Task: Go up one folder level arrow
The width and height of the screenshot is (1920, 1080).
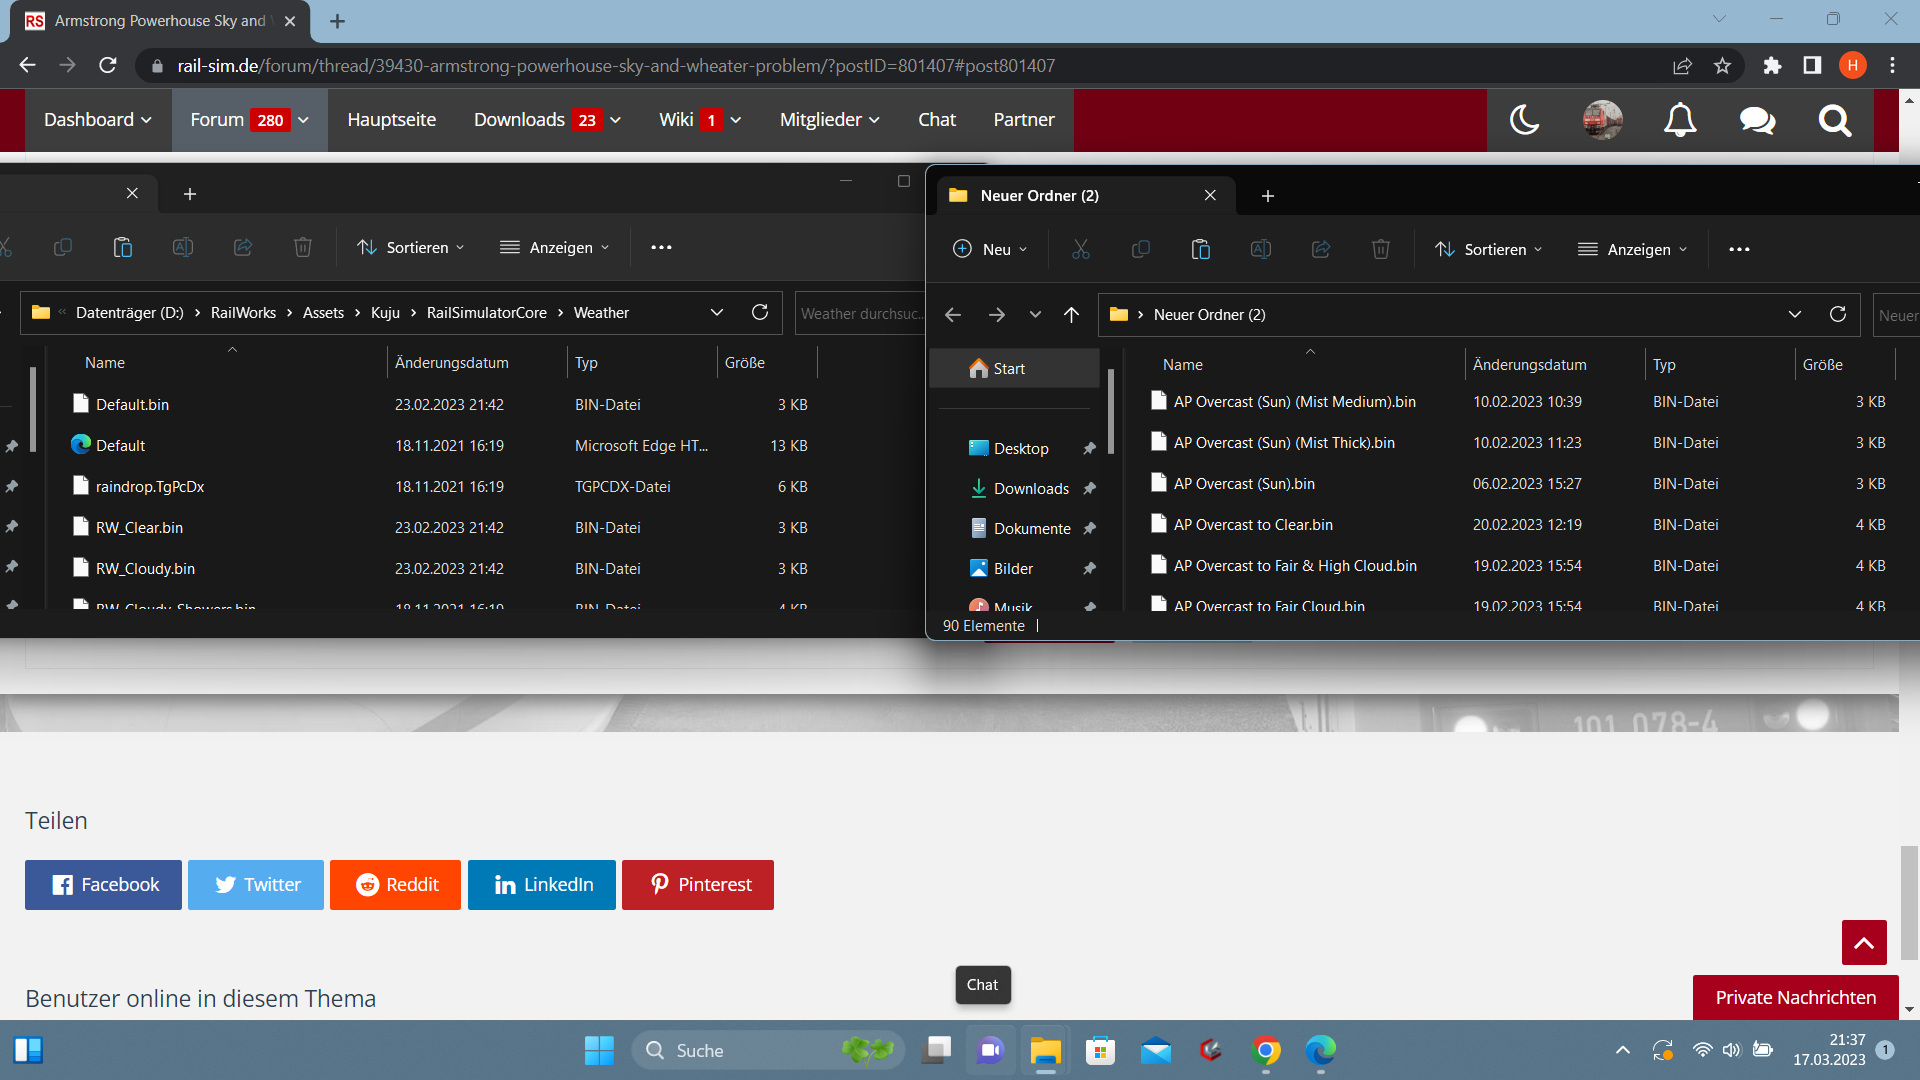Action: point(1071,314)
